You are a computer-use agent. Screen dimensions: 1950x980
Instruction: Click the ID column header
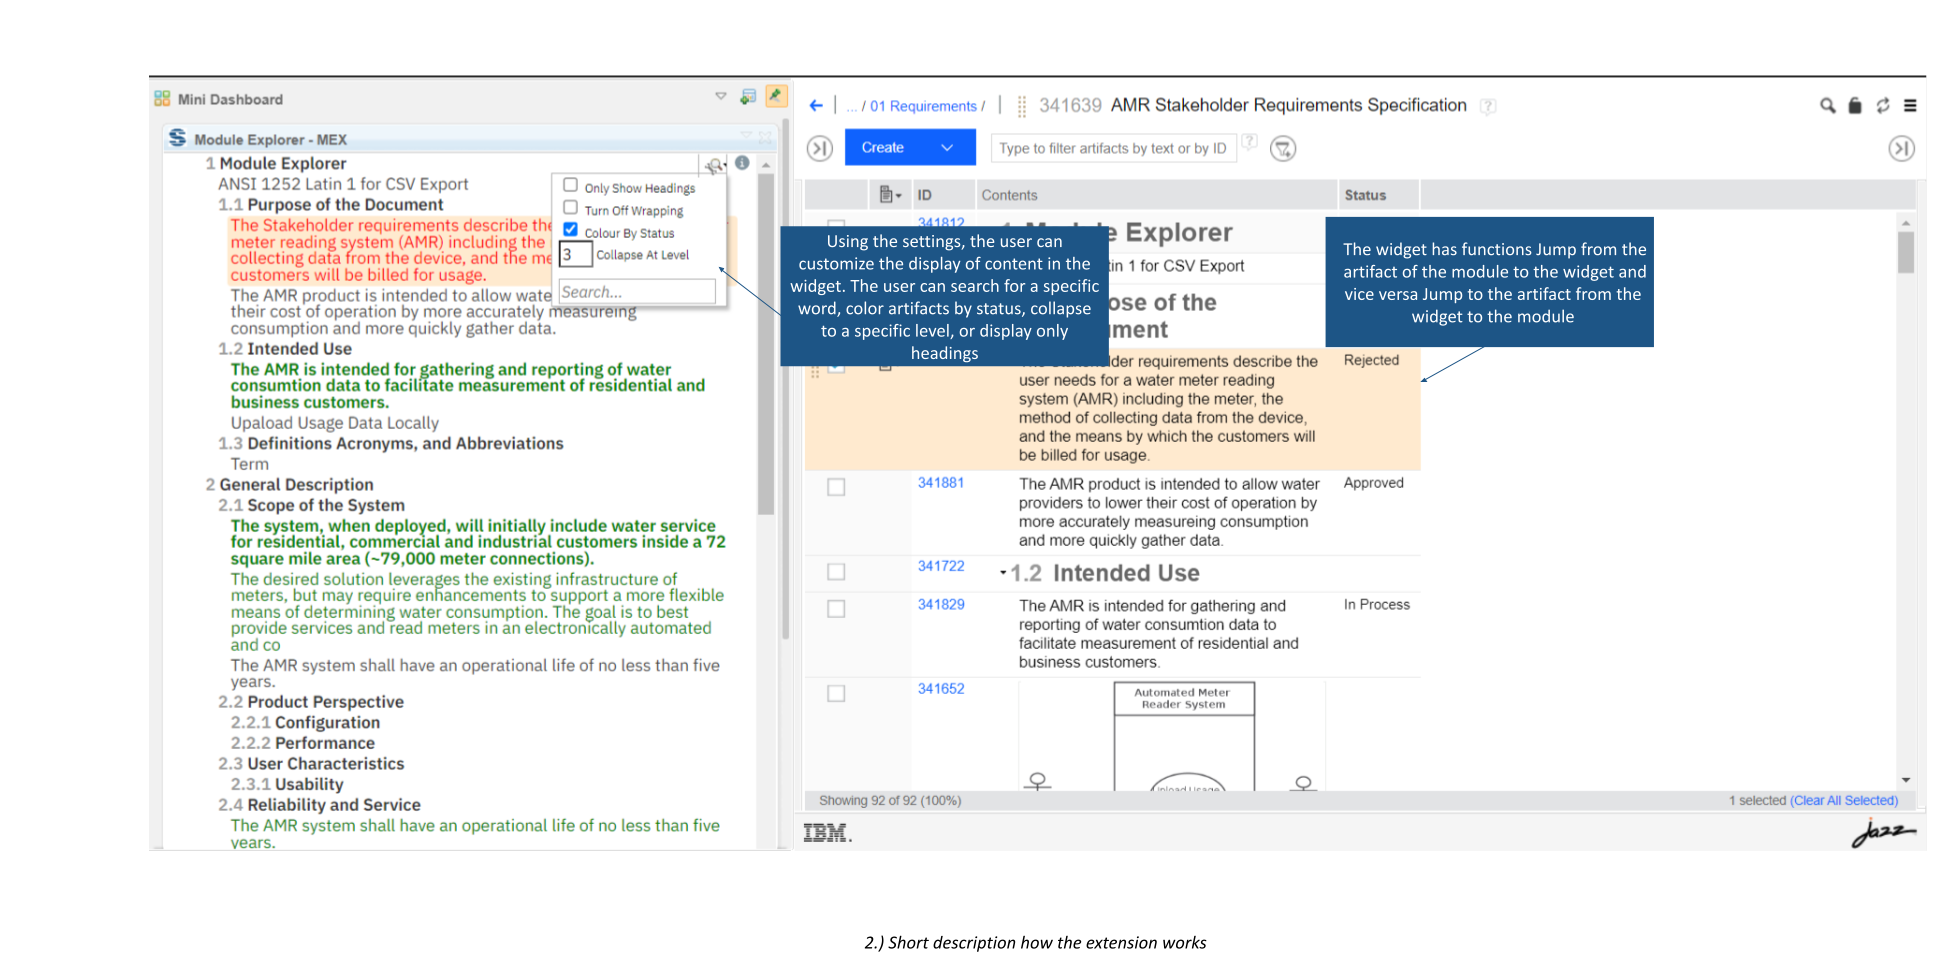[925, 195]
